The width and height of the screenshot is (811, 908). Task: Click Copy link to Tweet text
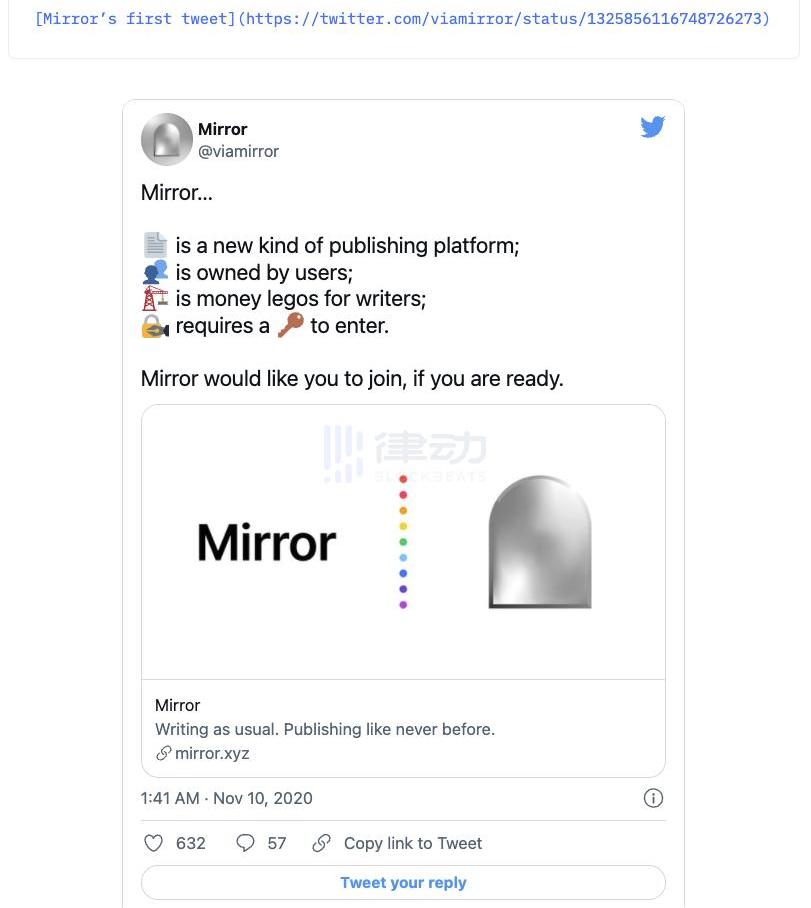412,843
